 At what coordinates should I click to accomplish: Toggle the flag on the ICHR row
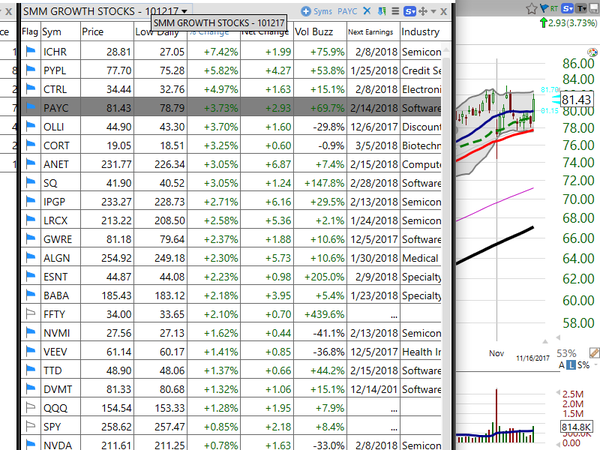(30, 51)
